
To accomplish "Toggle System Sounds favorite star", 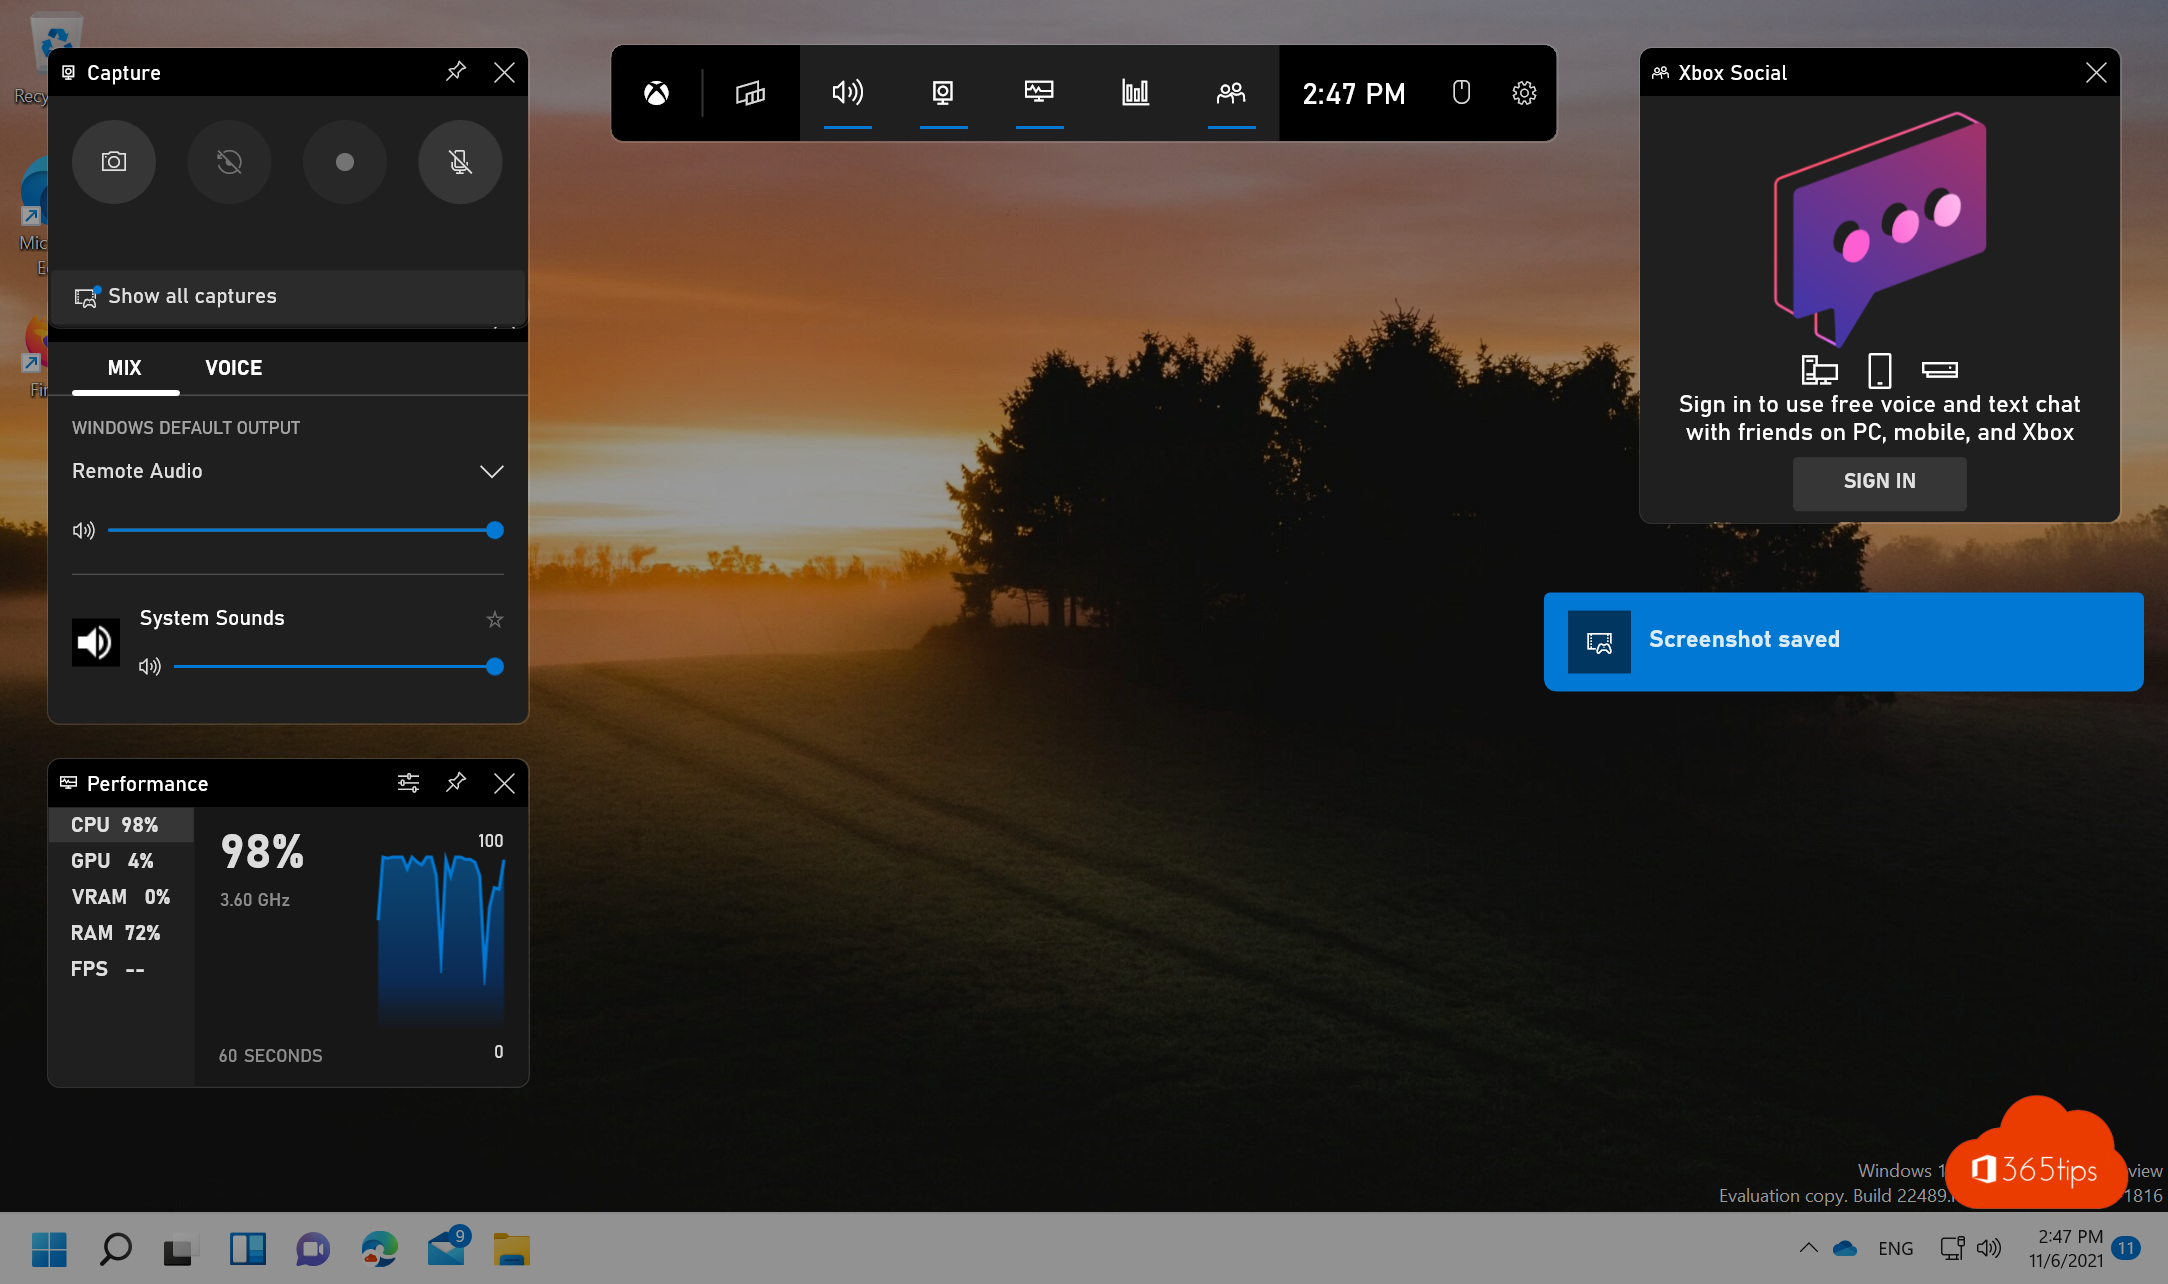I will pos(493,619).
